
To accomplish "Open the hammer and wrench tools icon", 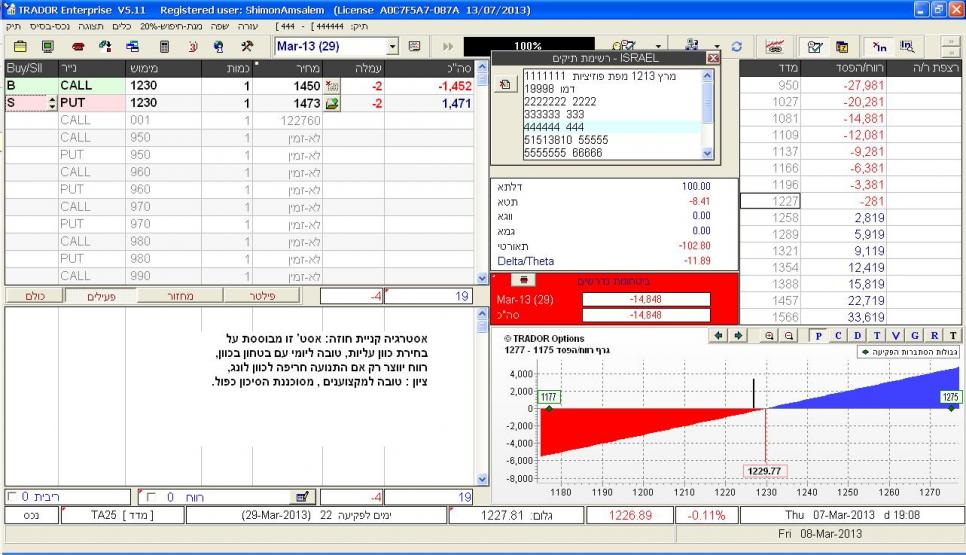I will (x=246, y=47).
